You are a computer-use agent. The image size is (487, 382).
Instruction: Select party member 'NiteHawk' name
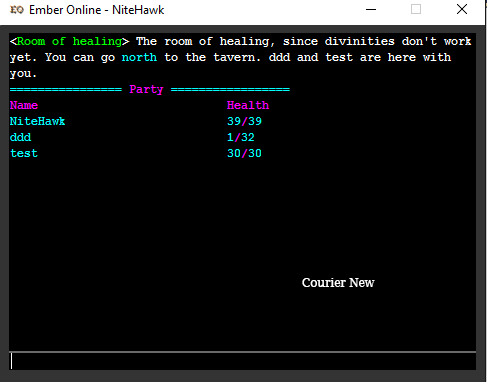click(37, 121)
